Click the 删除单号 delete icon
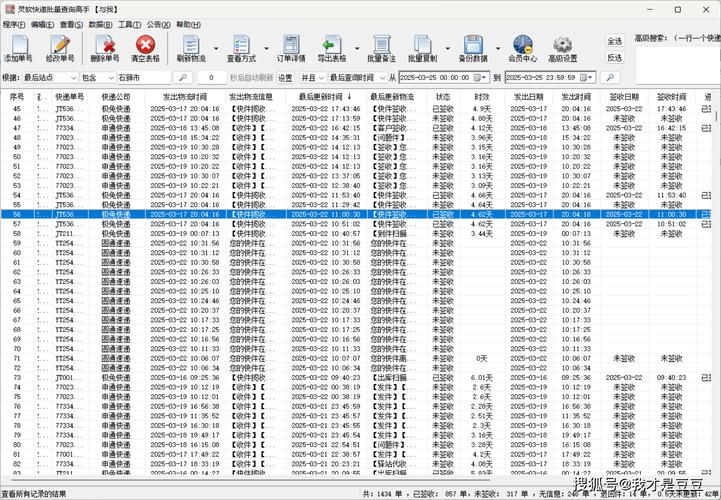Screen dimensions: 721x500 click(104, 45)
